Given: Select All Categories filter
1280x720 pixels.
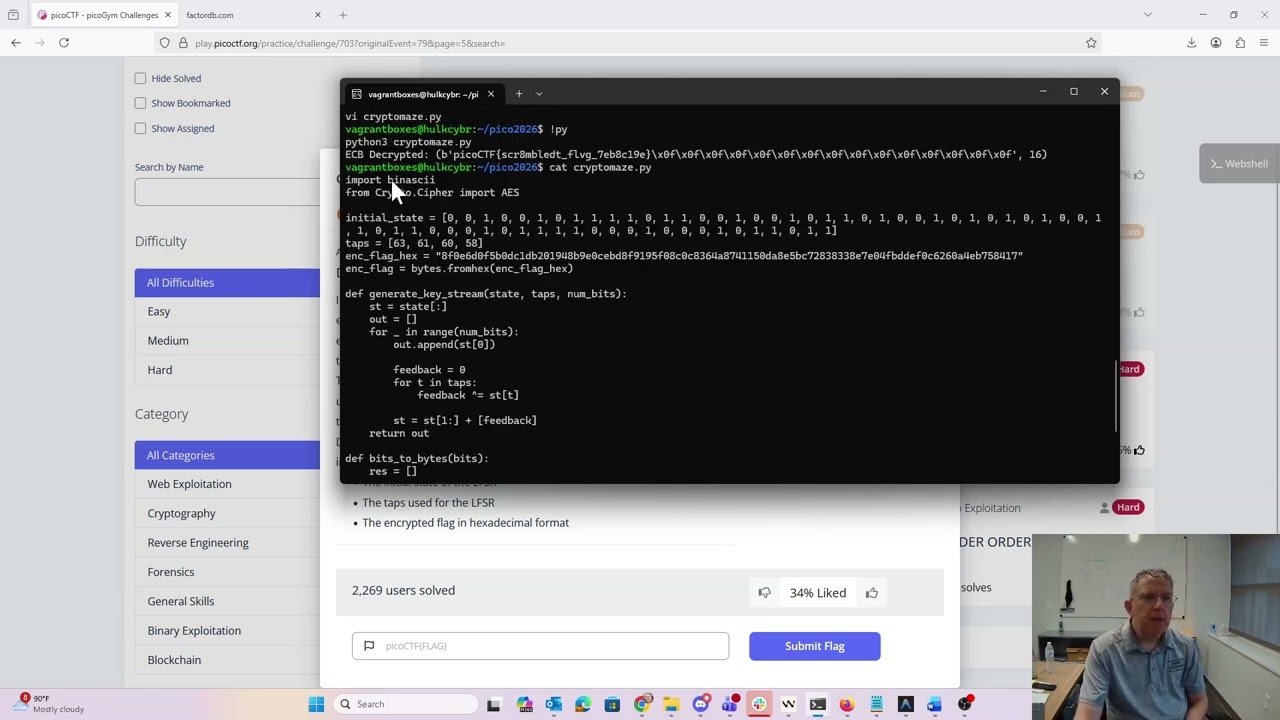Looking at the screenshot, I should pyautogui.click(x=227, y=455).
